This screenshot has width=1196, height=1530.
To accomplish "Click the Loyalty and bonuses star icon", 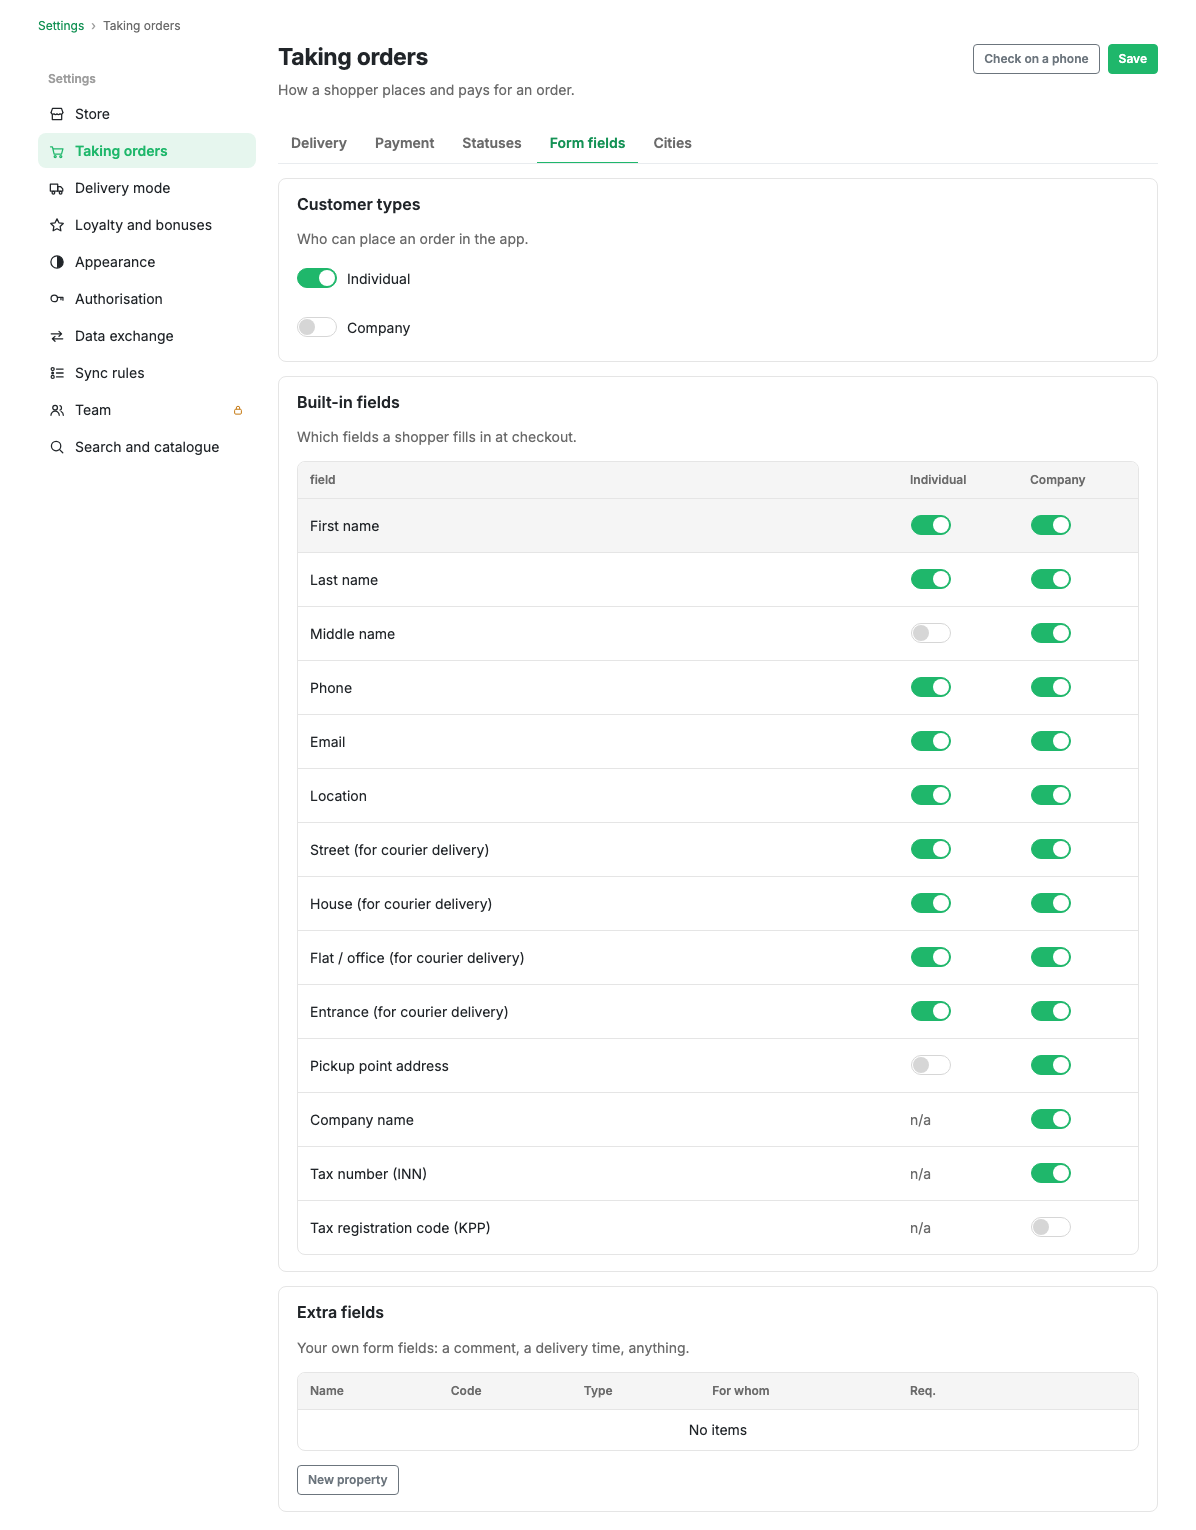I will point(57,225).
